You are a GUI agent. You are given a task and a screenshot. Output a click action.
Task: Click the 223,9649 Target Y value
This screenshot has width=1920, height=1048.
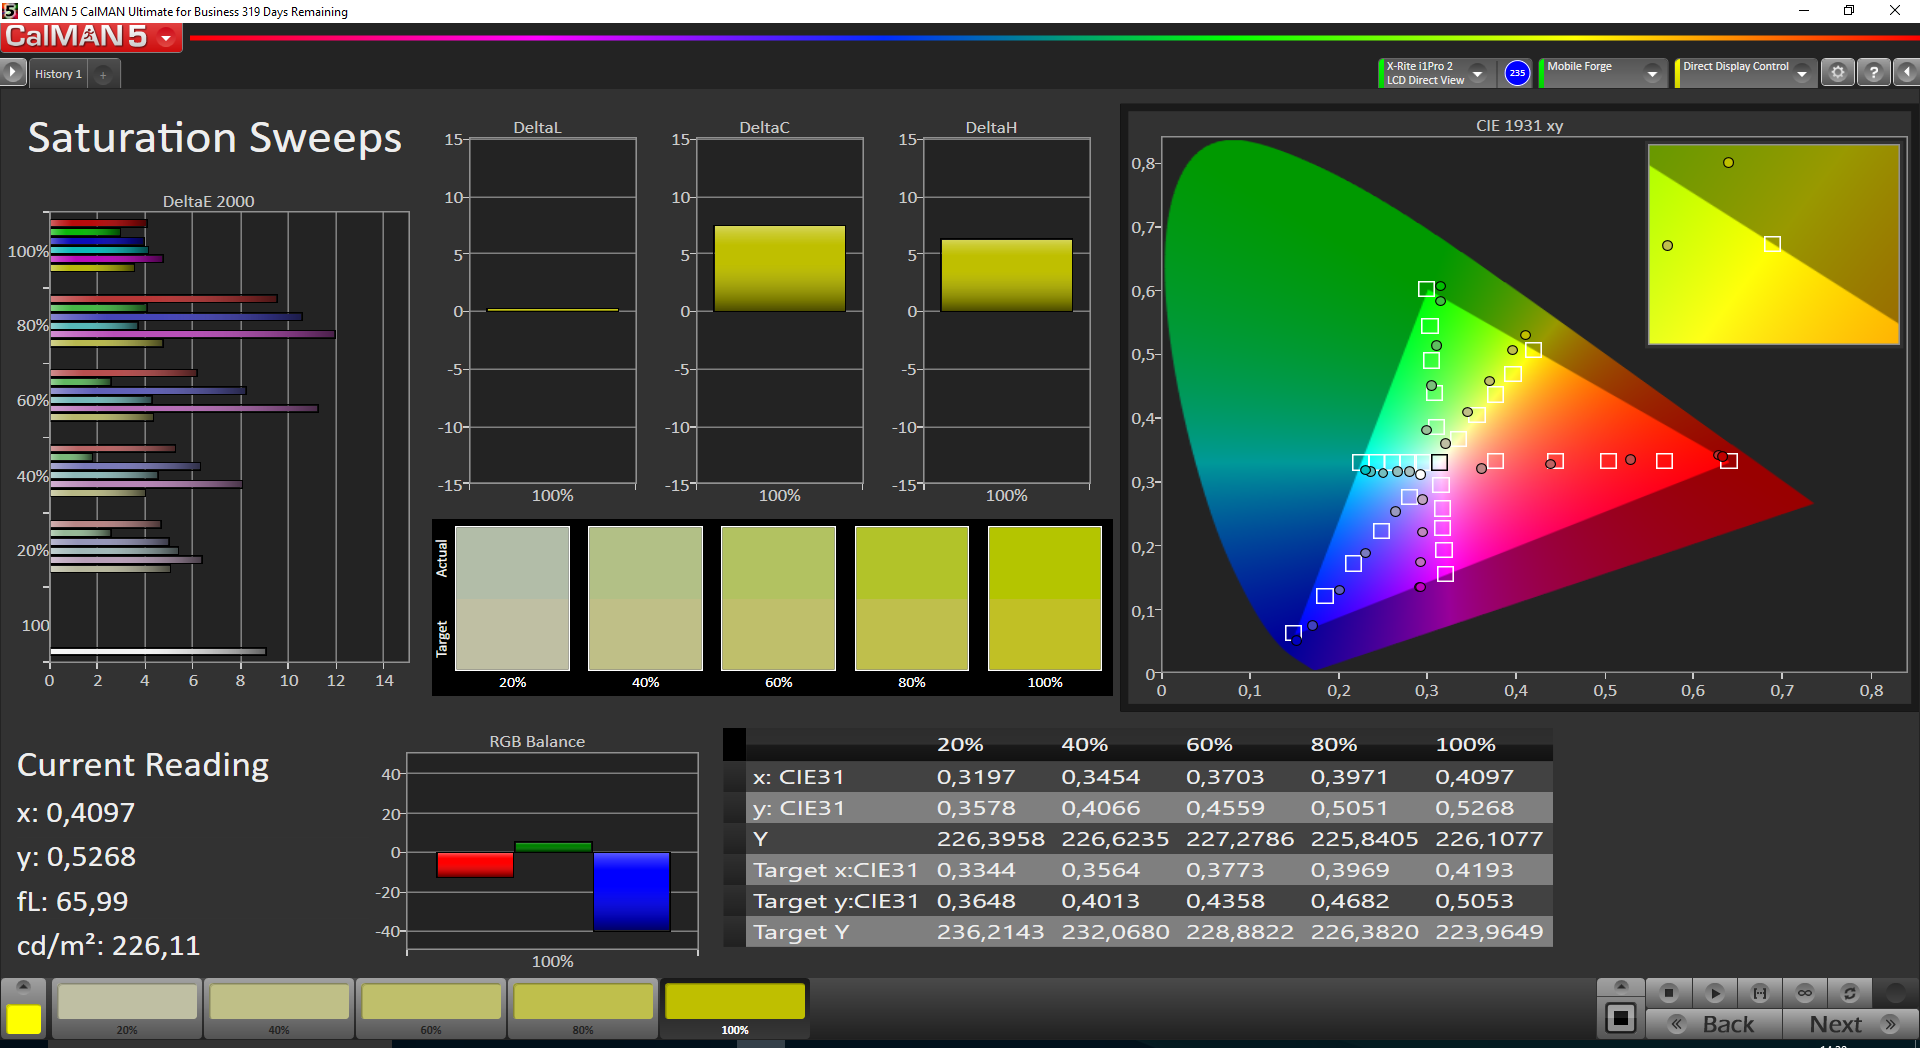pos(1489,932)
